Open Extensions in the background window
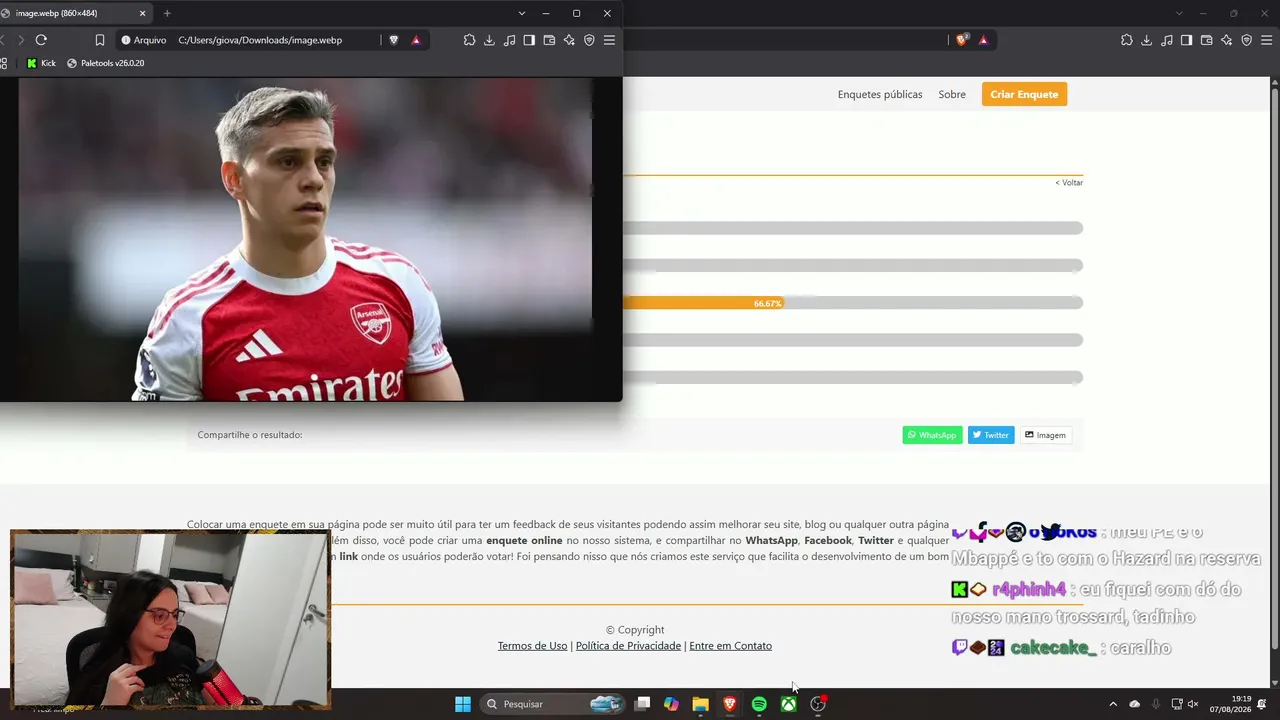Viewport: 1280px width, 720px height. (x=1127, y=40)
